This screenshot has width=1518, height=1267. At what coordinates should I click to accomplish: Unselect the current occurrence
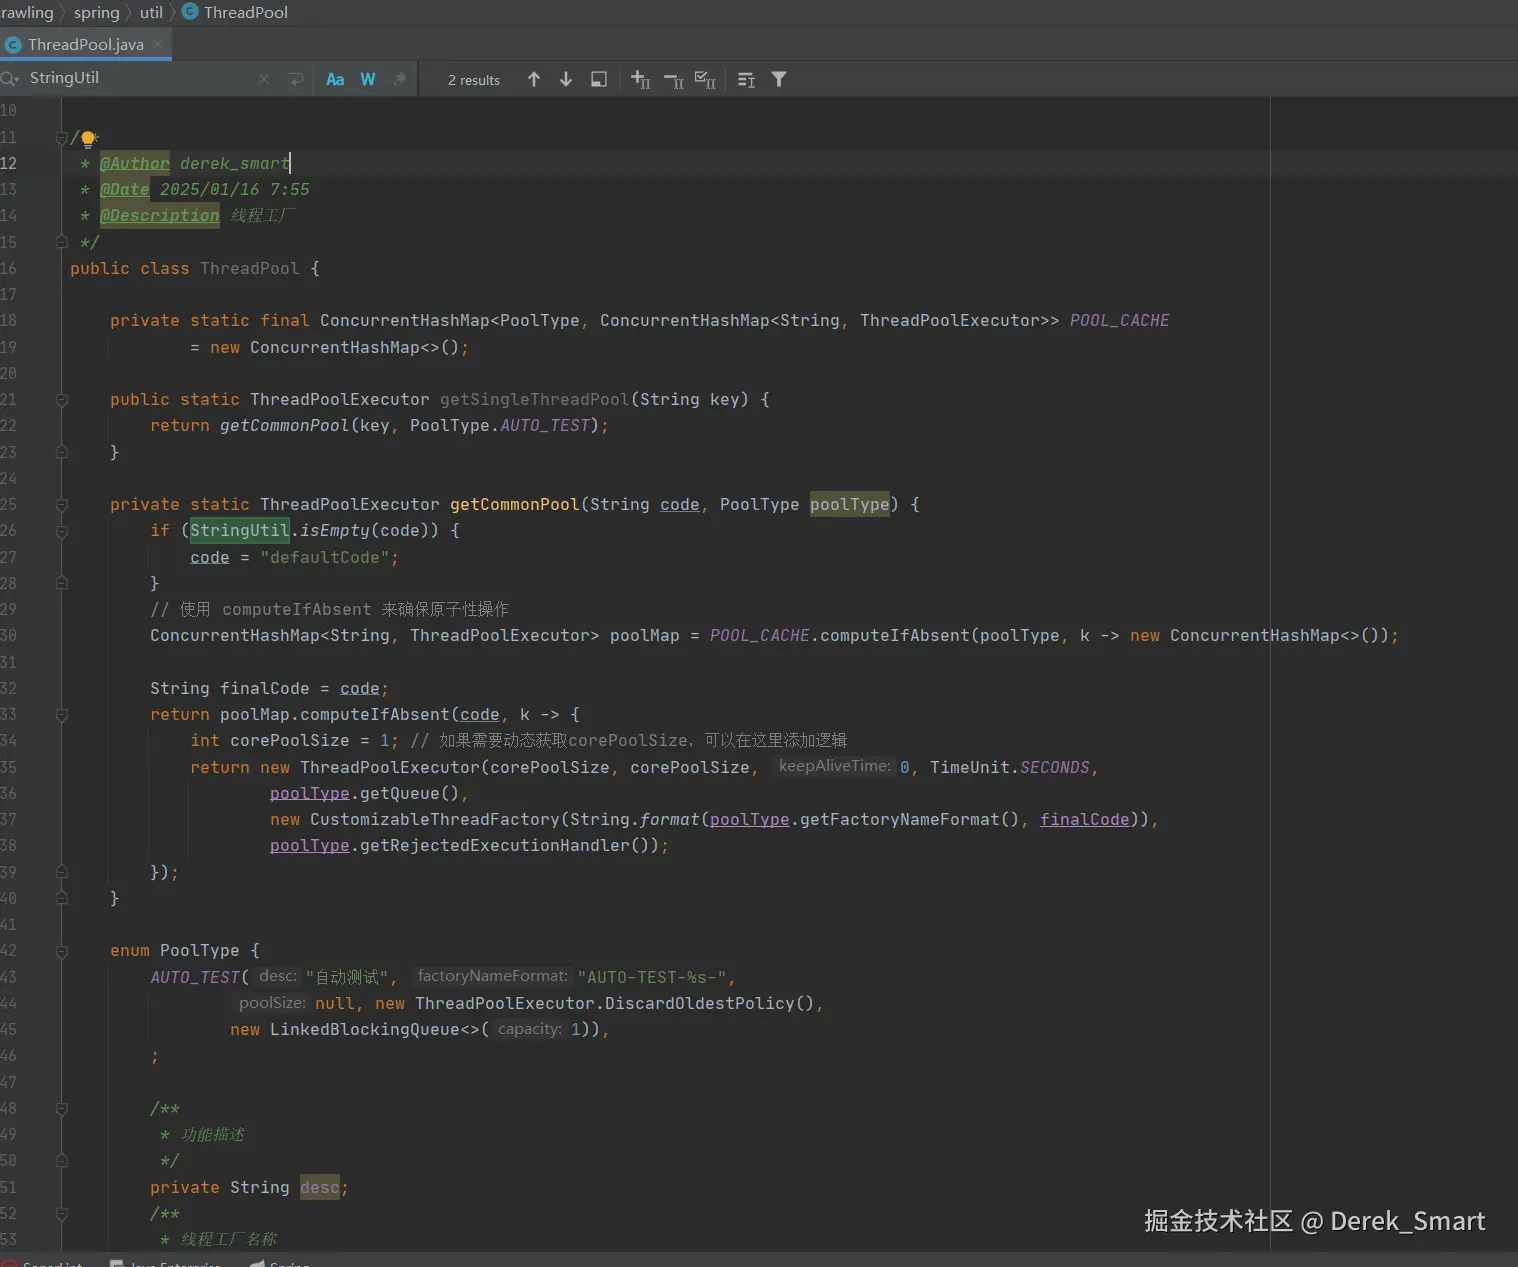click(674, 80)
